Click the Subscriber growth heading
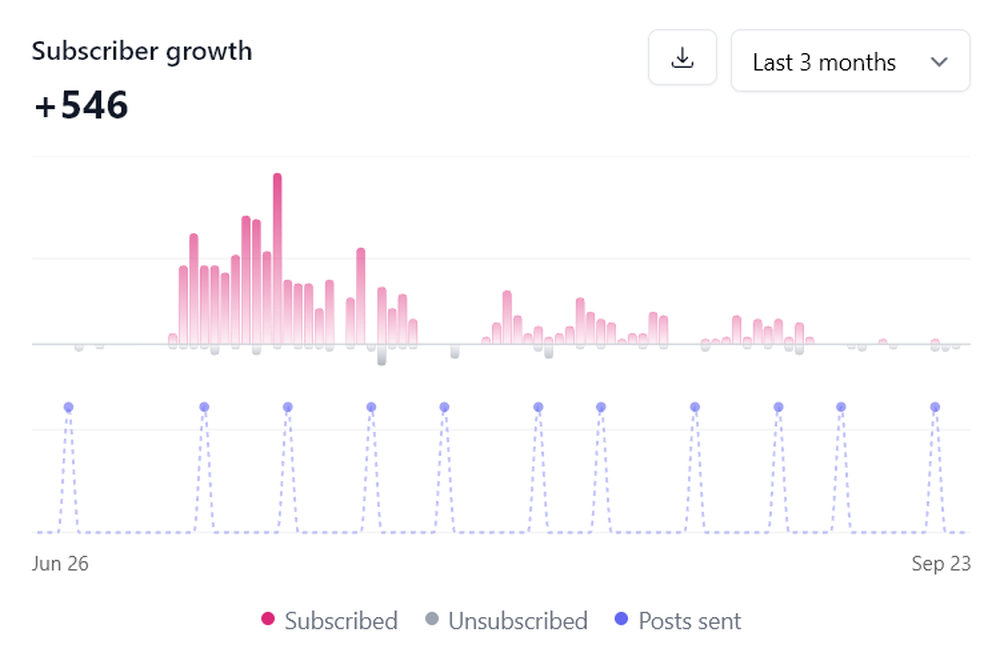Screen dimensions: 1000x669 coord(142,51)
